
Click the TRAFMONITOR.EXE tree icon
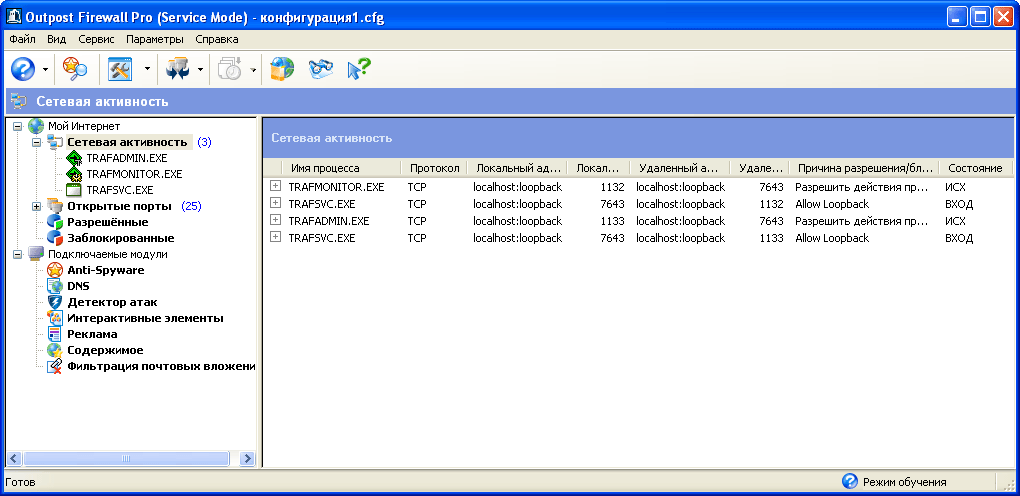tap(74, 174)
